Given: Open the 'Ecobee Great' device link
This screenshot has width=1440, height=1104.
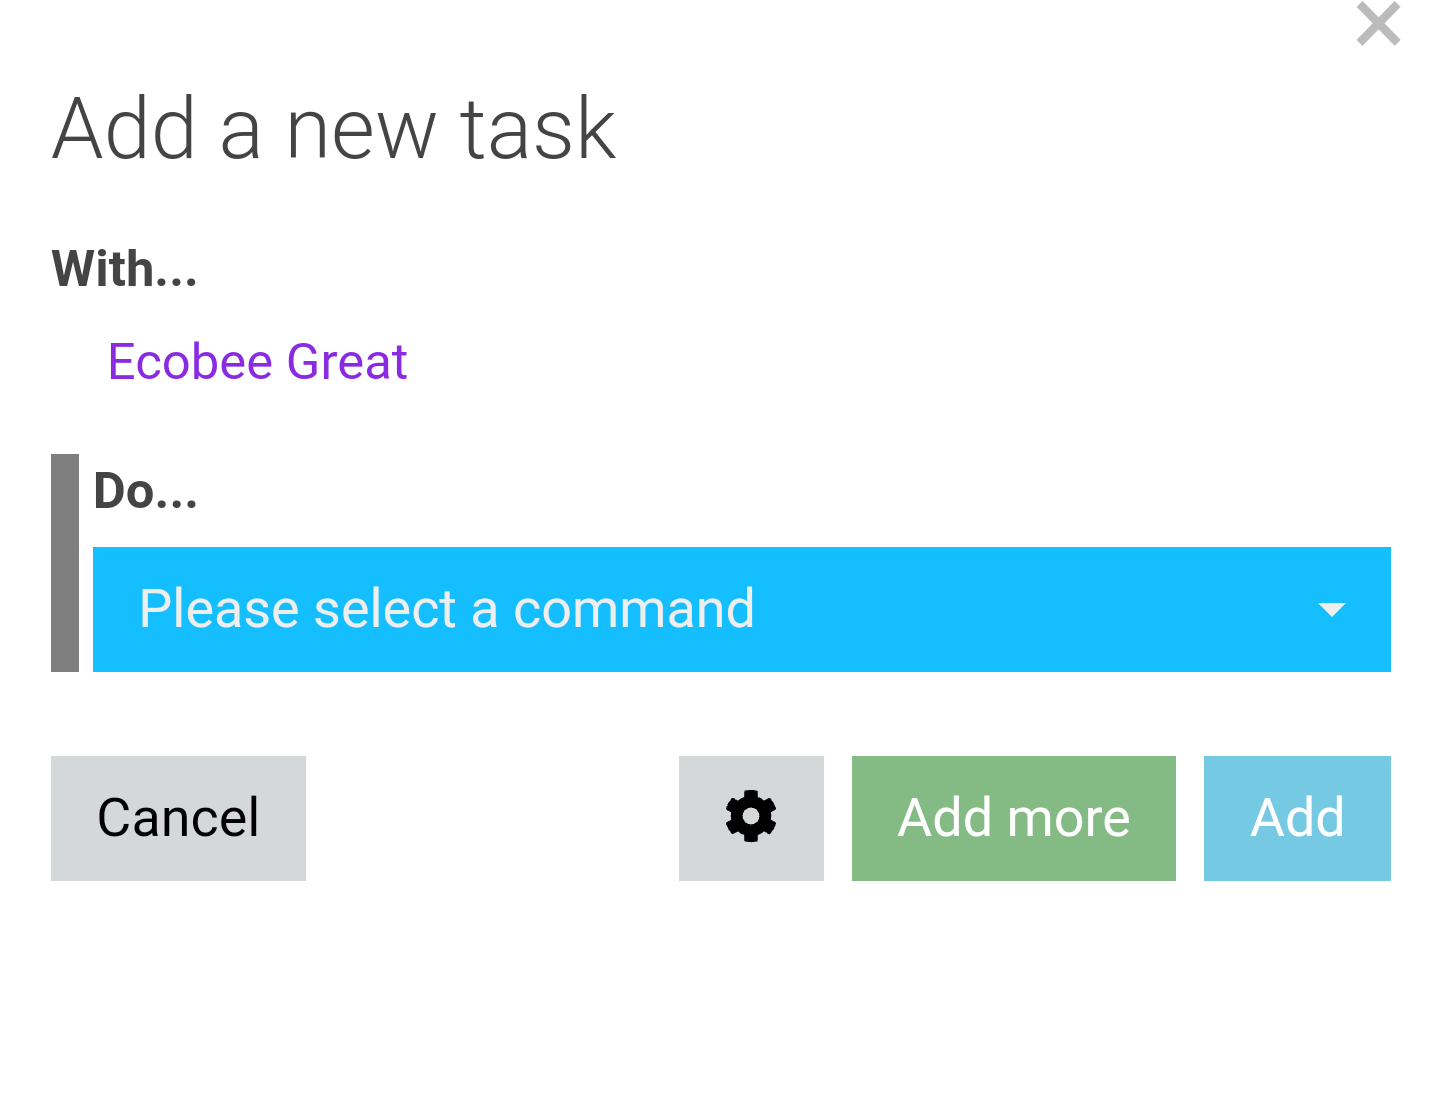Looking at the screenshot, I should 258,361.
